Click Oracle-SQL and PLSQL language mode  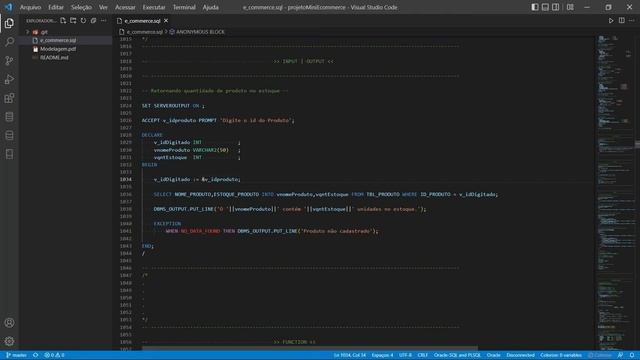[x=457, y=355]
